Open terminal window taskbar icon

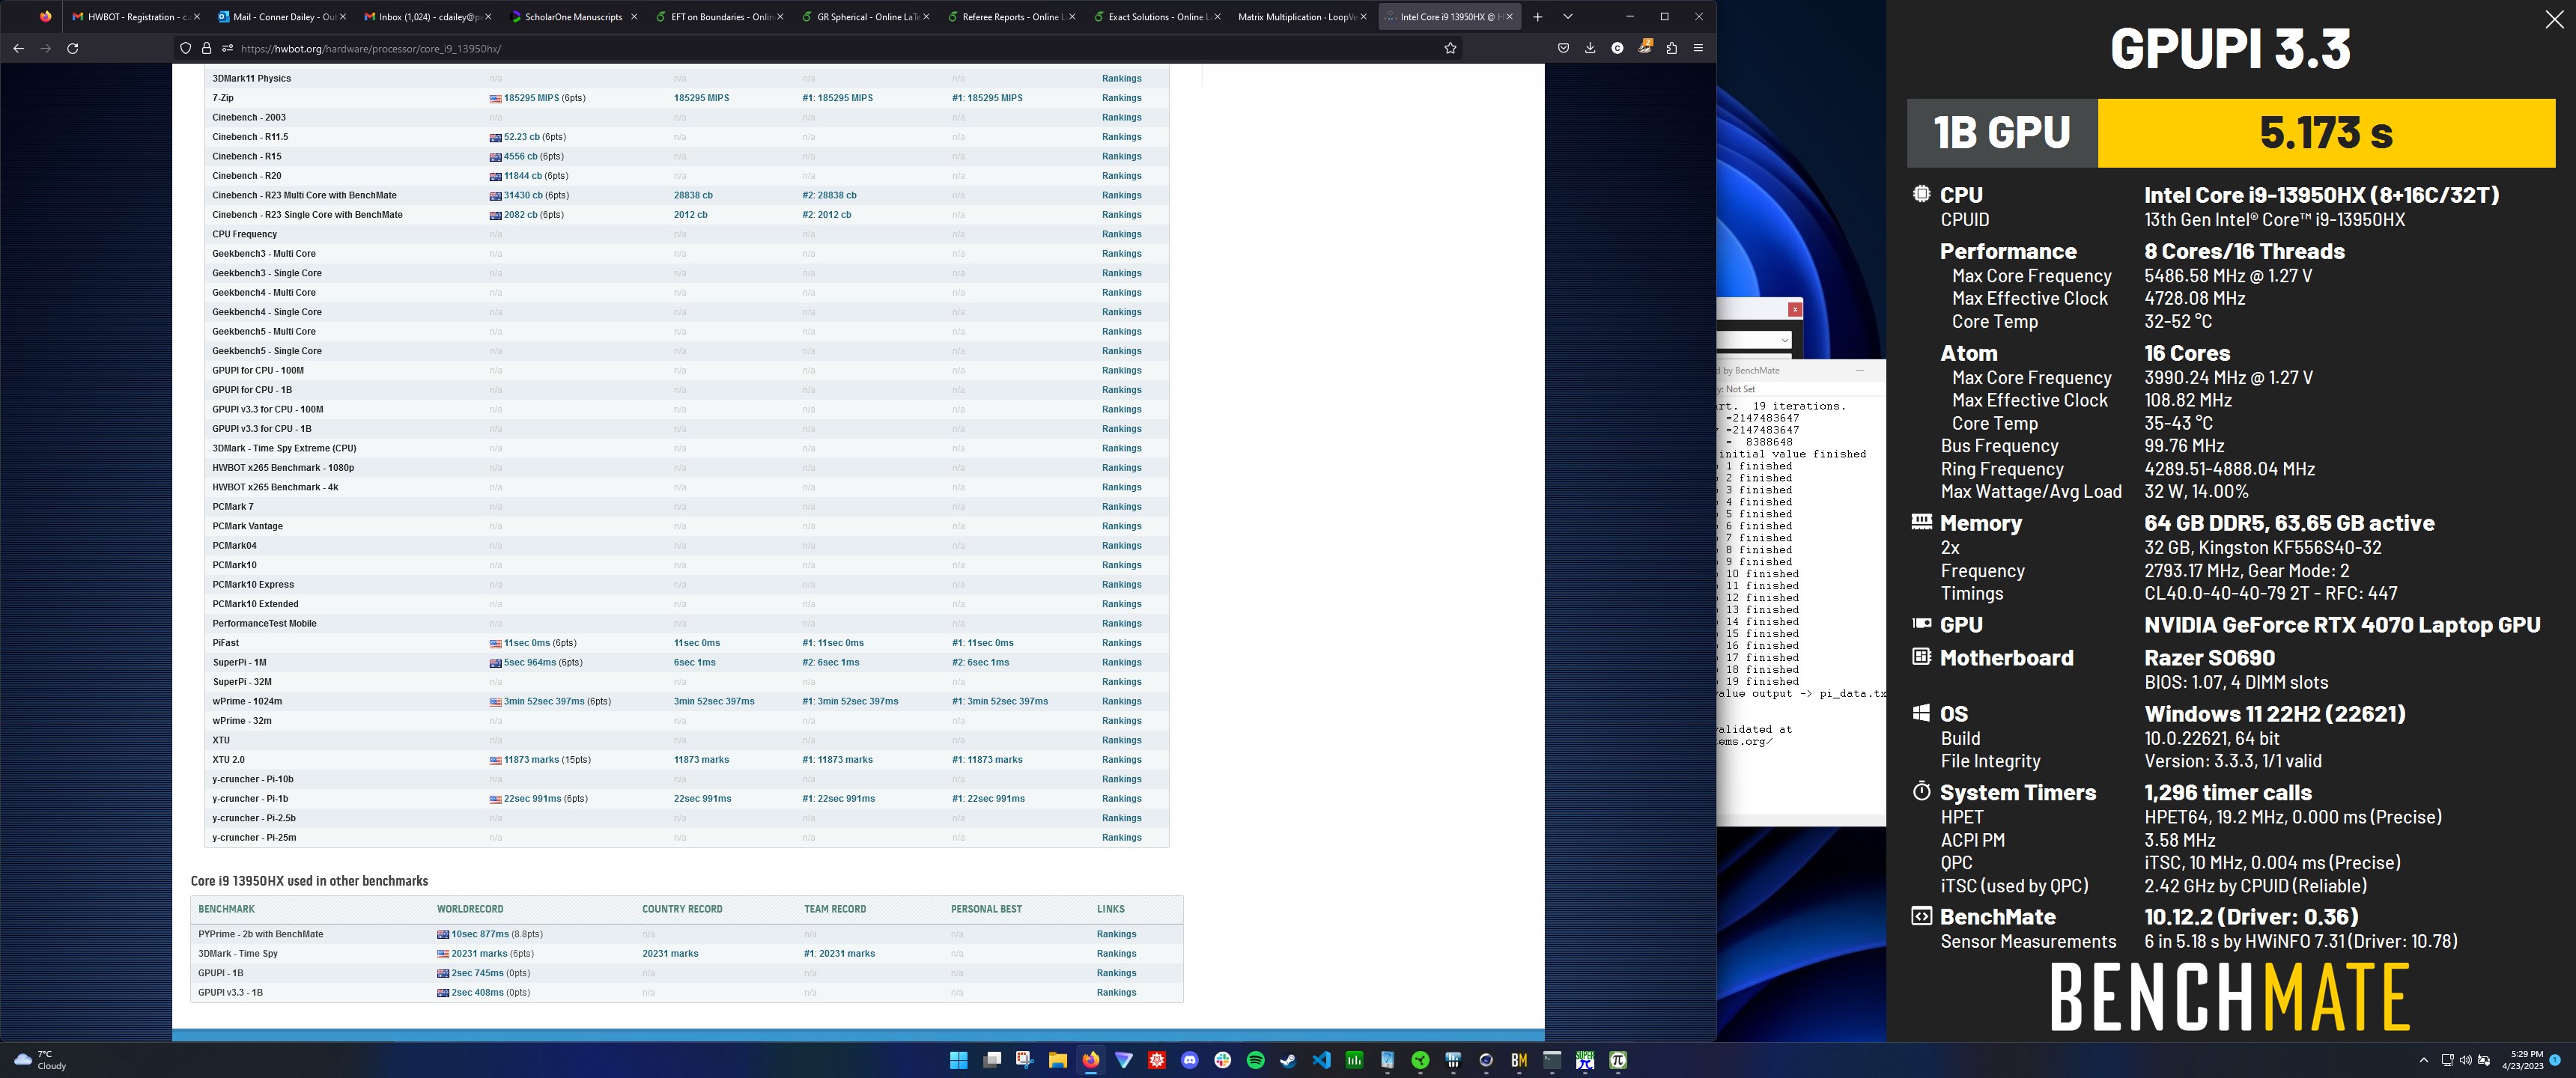[1552, 1060]
